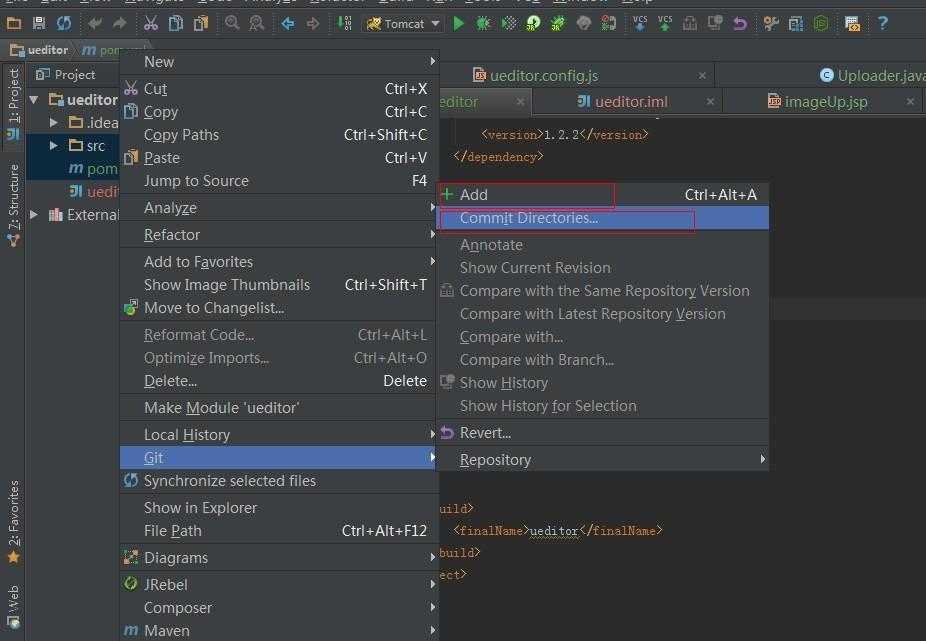
Task: Switch to the imageUp.jsp editor tab
Action: [x=825, y=101]
